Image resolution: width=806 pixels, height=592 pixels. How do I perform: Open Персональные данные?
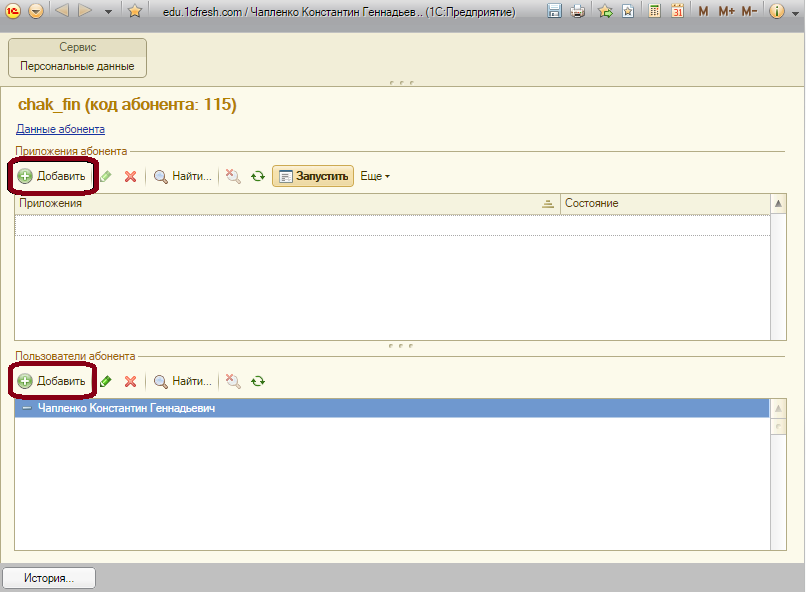(77, 66)
